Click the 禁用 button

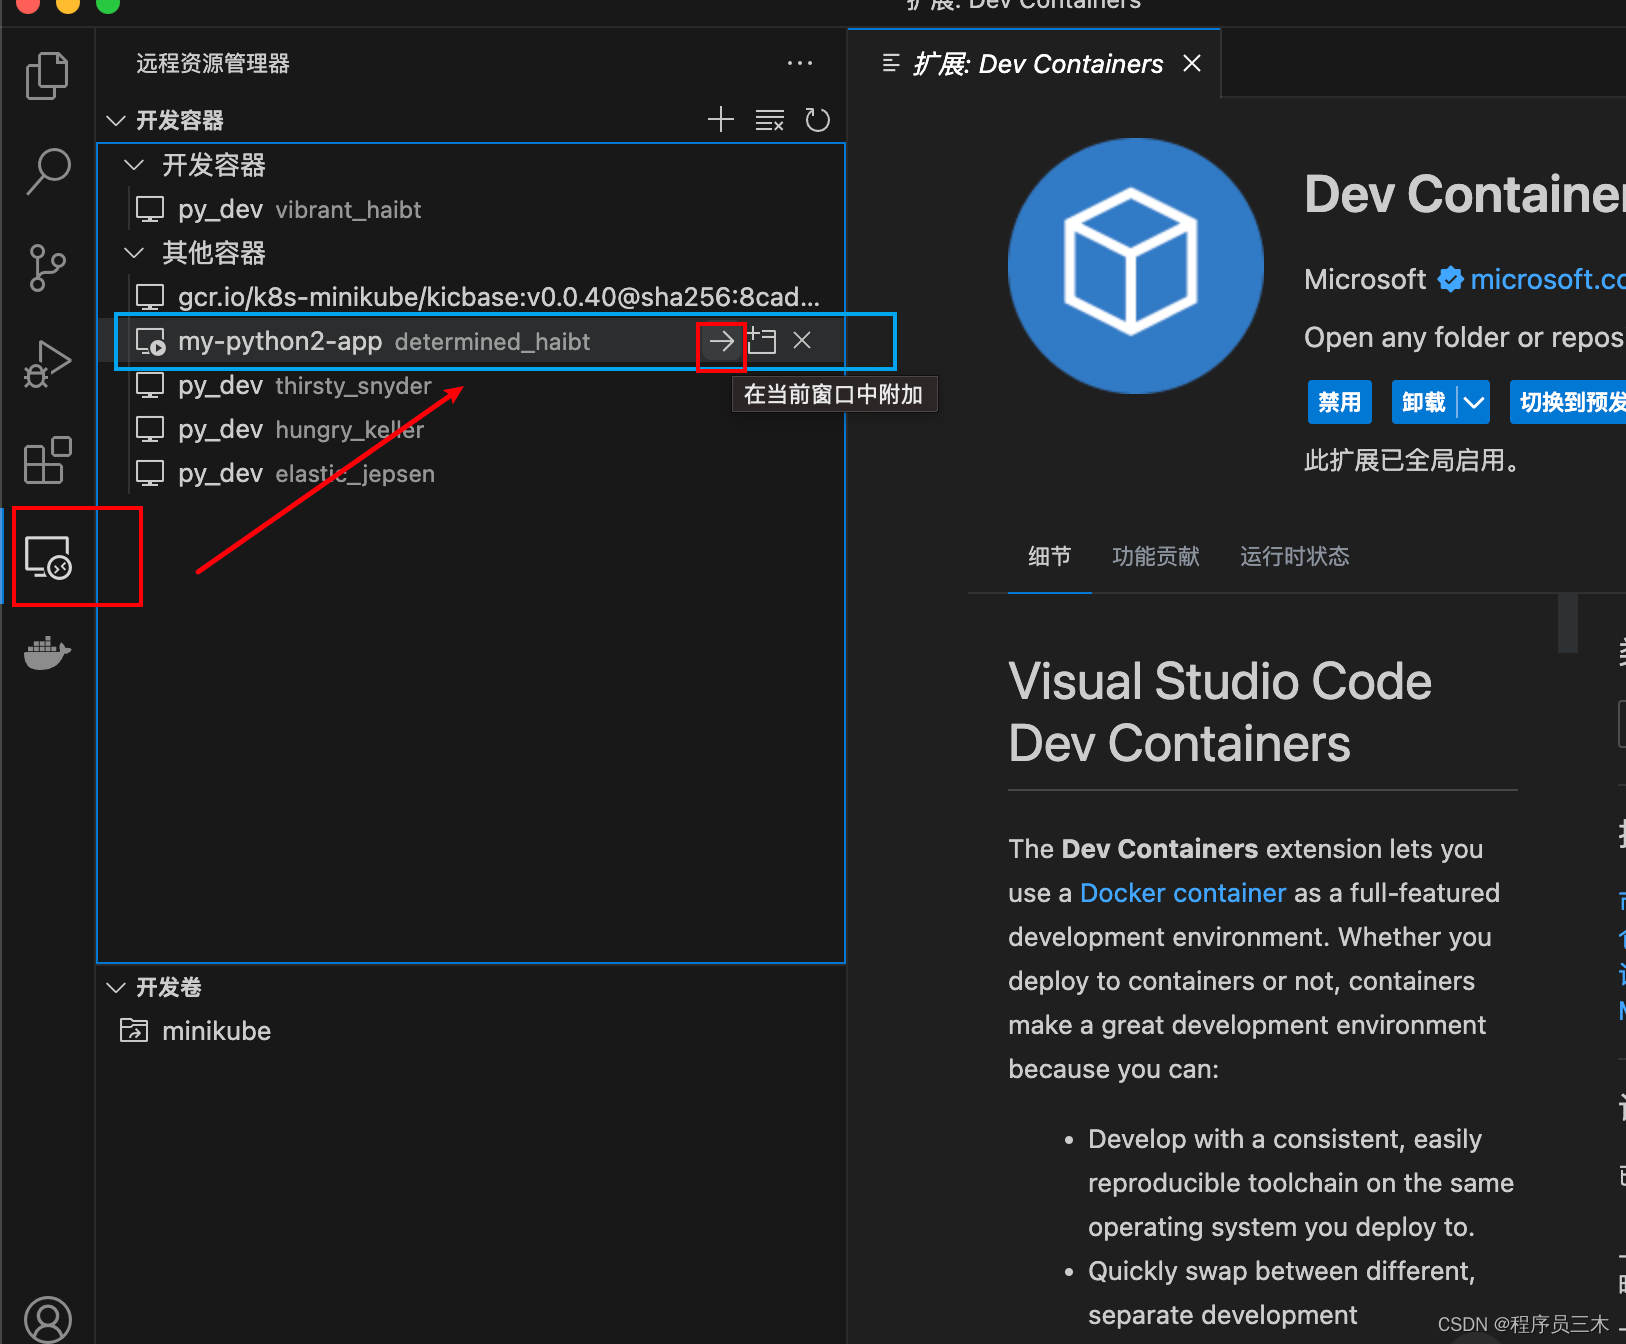click(x=1339, y=403)
